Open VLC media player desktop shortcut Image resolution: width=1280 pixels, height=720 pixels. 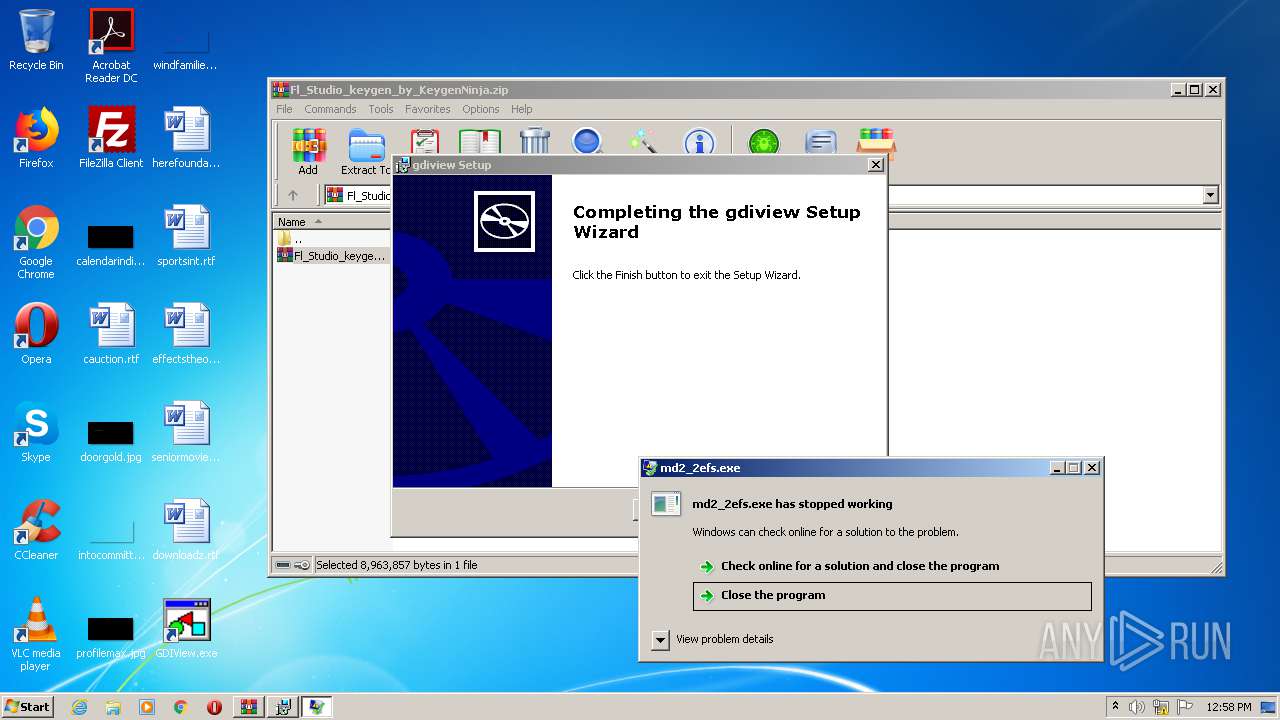[36, 634]
